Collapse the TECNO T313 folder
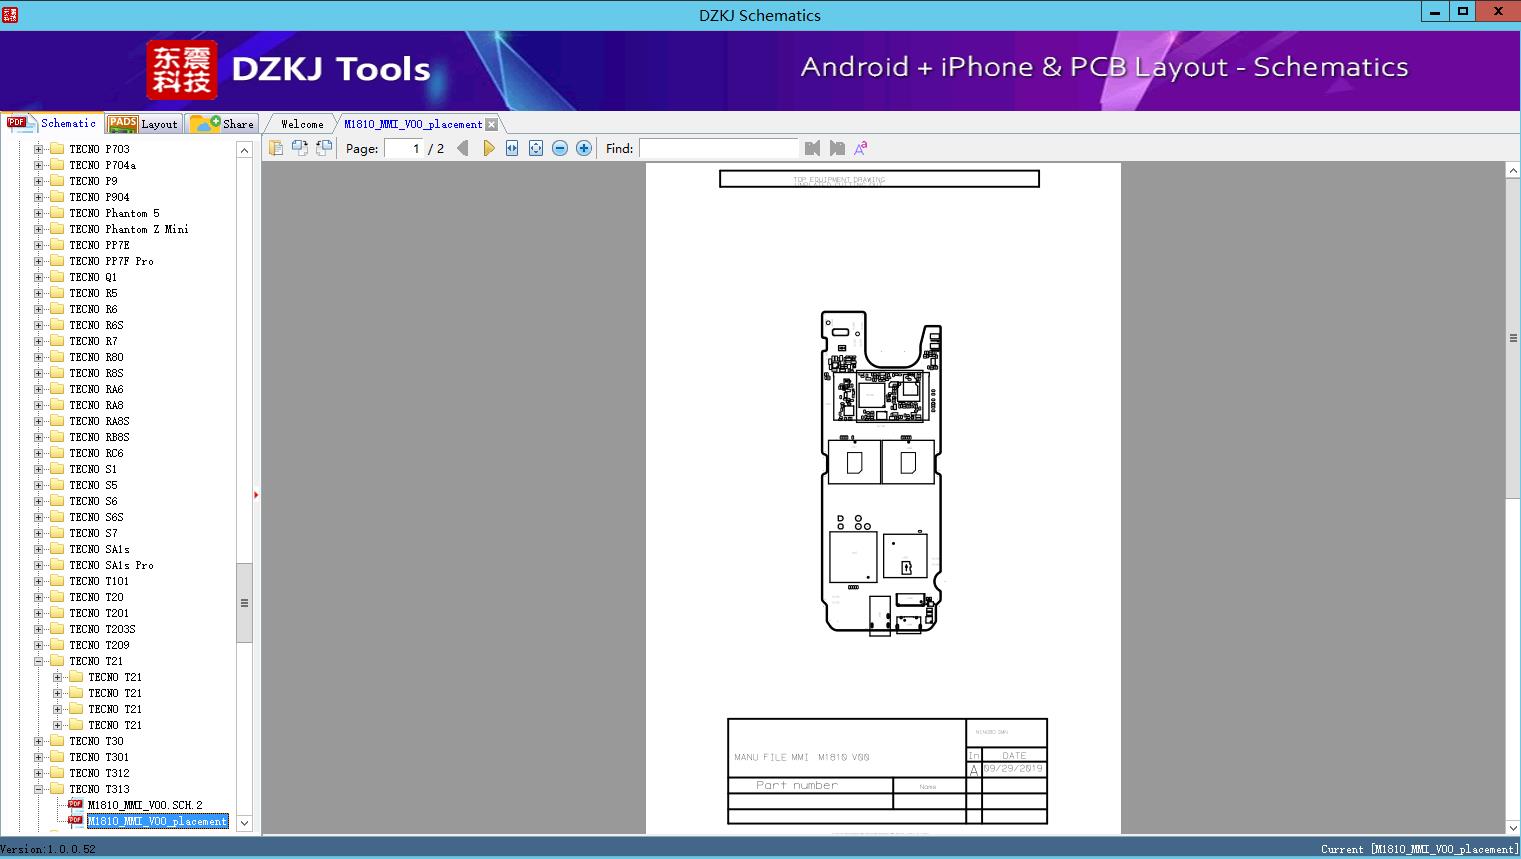1521x859 pixels. tap(39, 789)
